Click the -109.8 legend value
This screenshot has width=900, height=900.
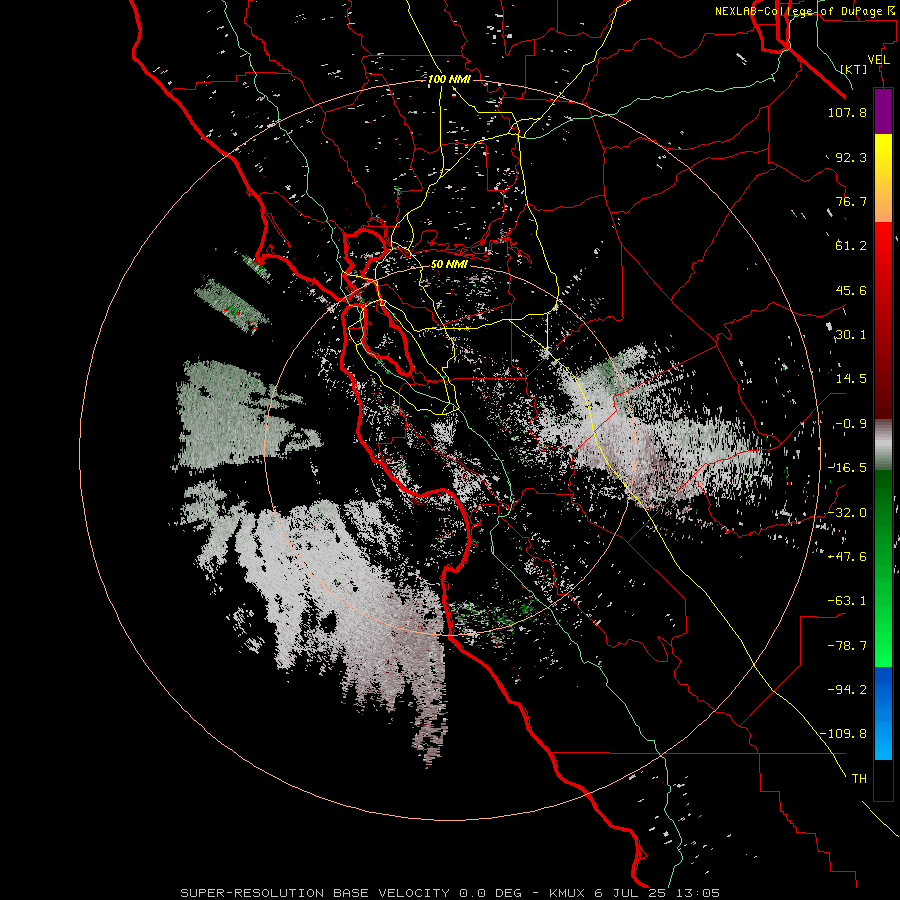843,734
